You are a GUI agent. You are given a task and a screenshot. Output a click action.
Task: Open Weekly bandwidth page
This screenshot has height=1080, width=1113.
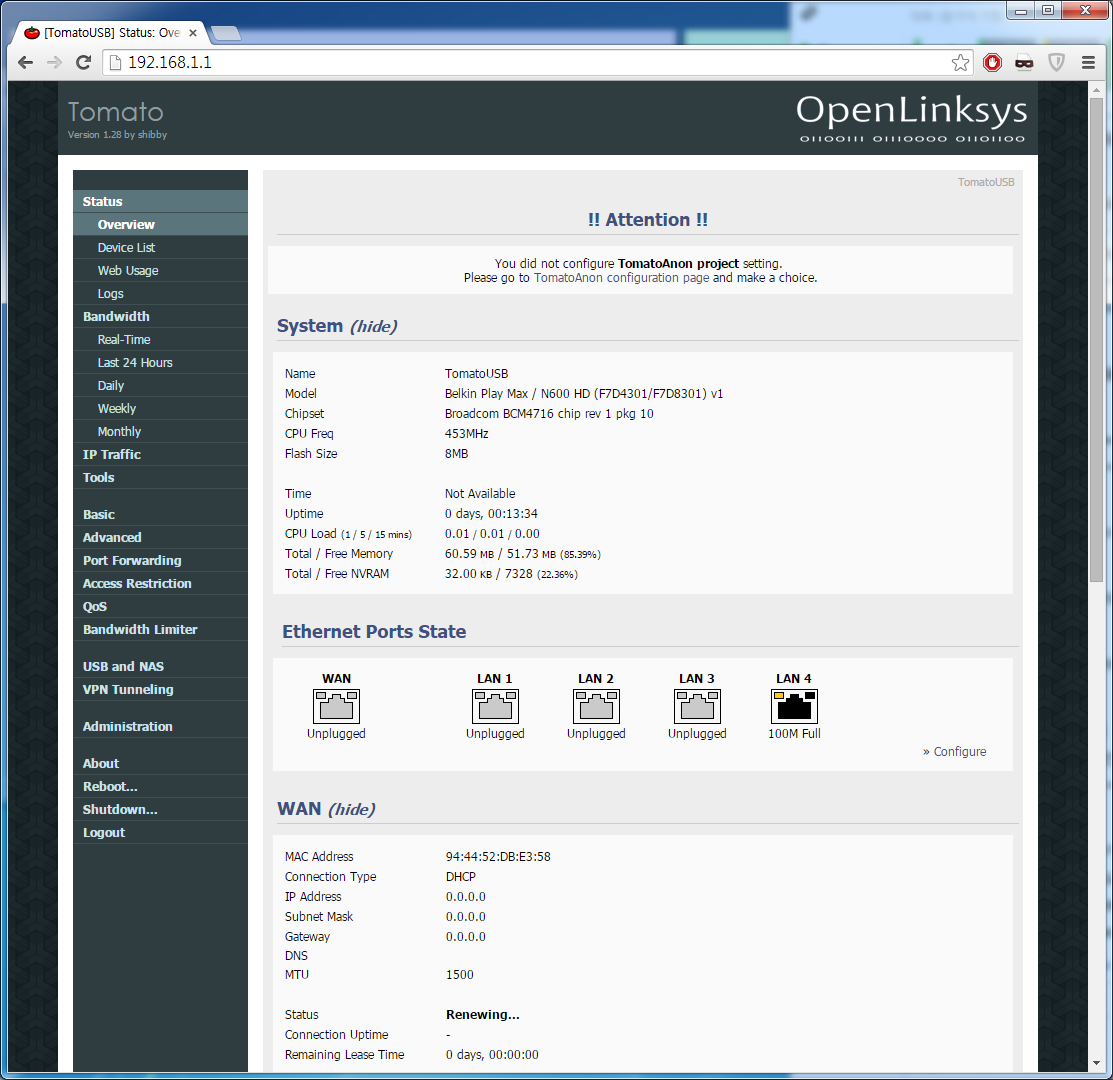coord(160,409)
